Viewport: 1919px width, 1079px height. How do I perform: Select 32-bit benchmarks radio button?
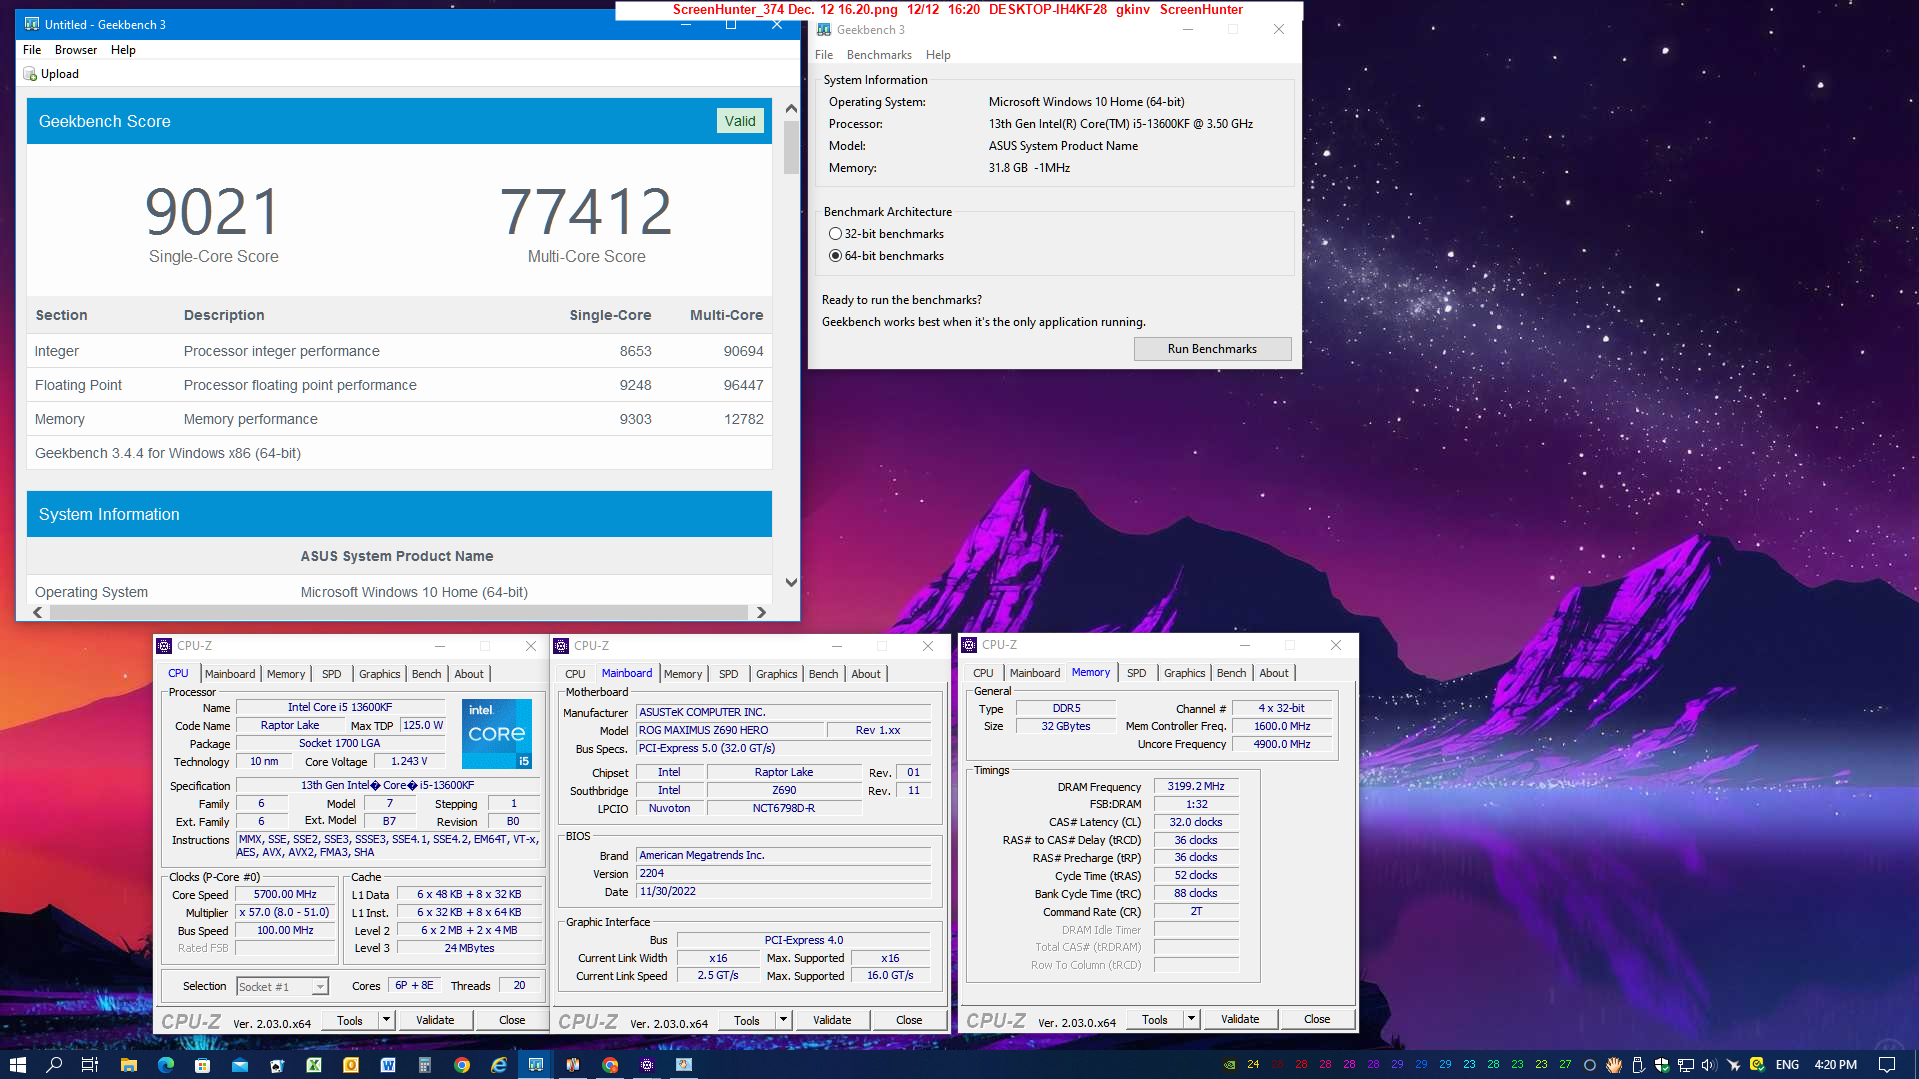pyautogui.click(x=835, y=234)
